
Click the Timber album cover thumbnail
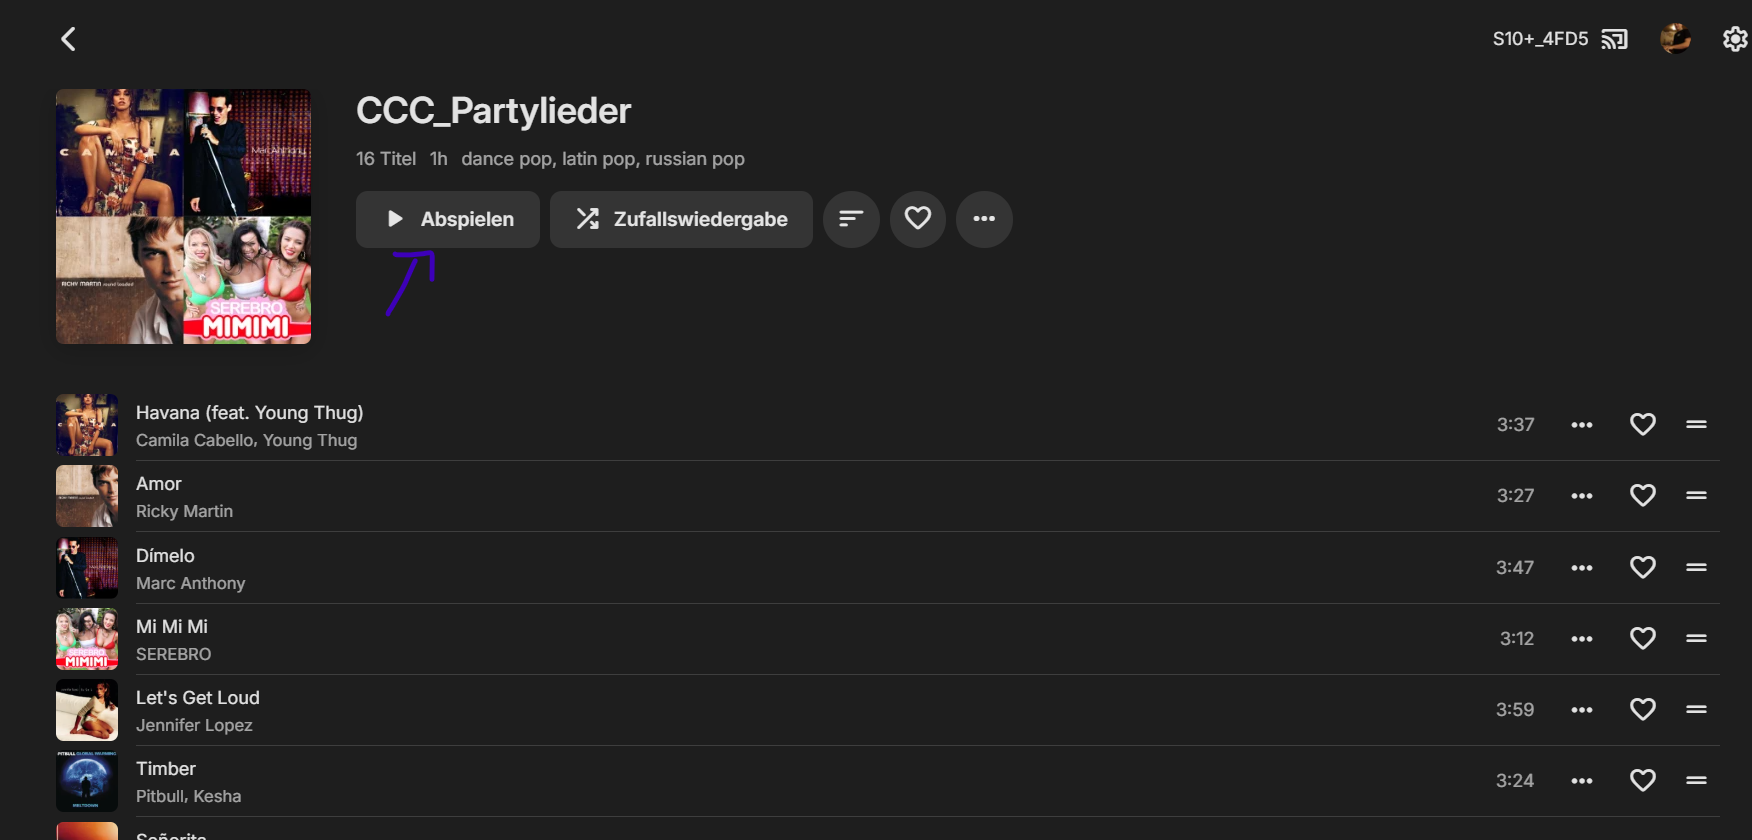point(87,781)
